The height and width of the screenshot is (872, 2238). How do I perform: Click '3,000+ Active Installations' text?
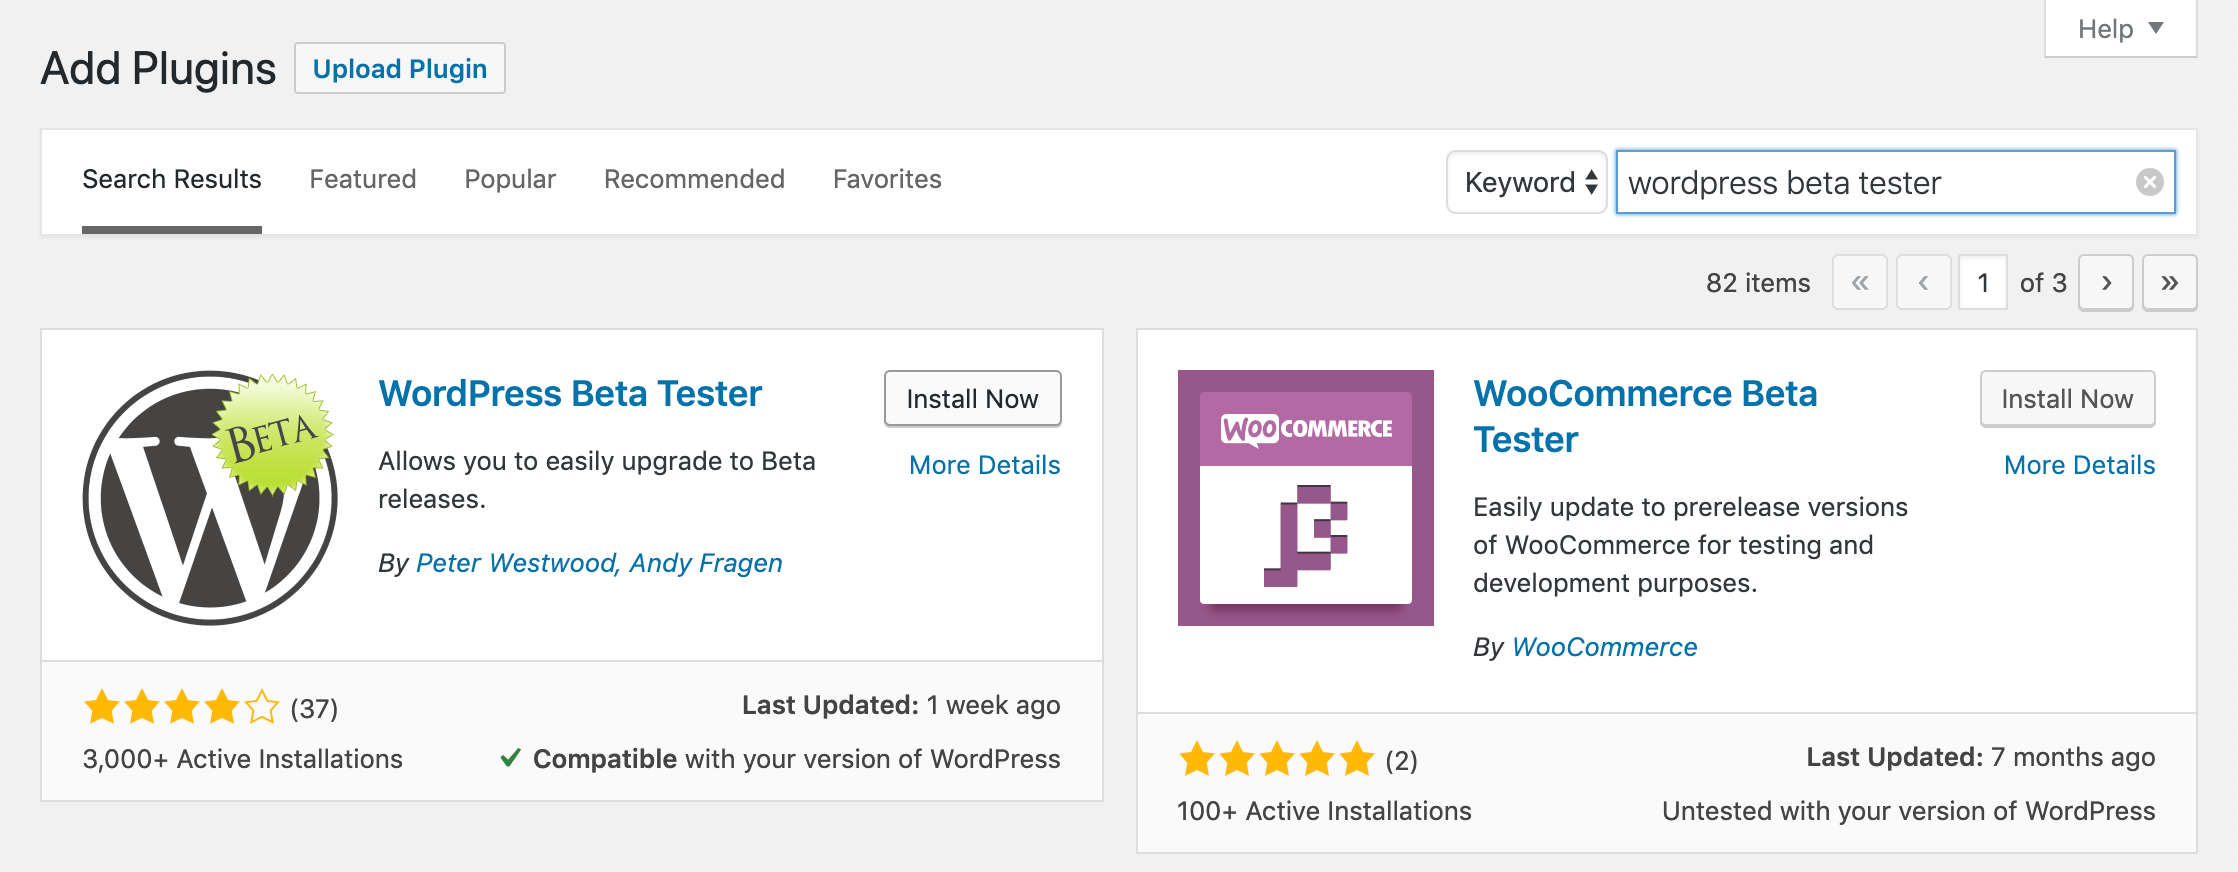243,759
